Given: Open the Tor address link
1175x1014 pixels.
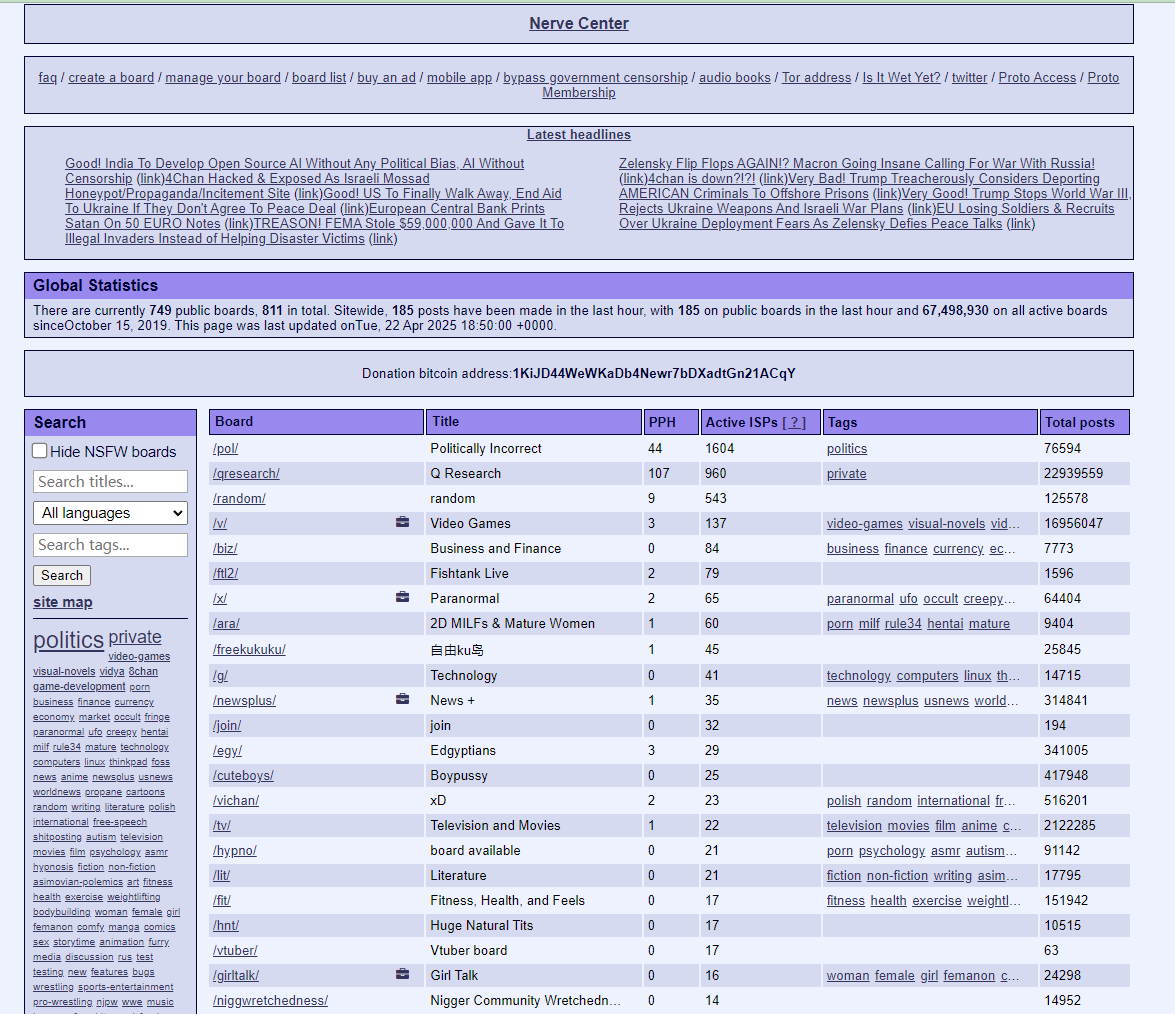Looking at the screenshot, I should pos(816,77).
